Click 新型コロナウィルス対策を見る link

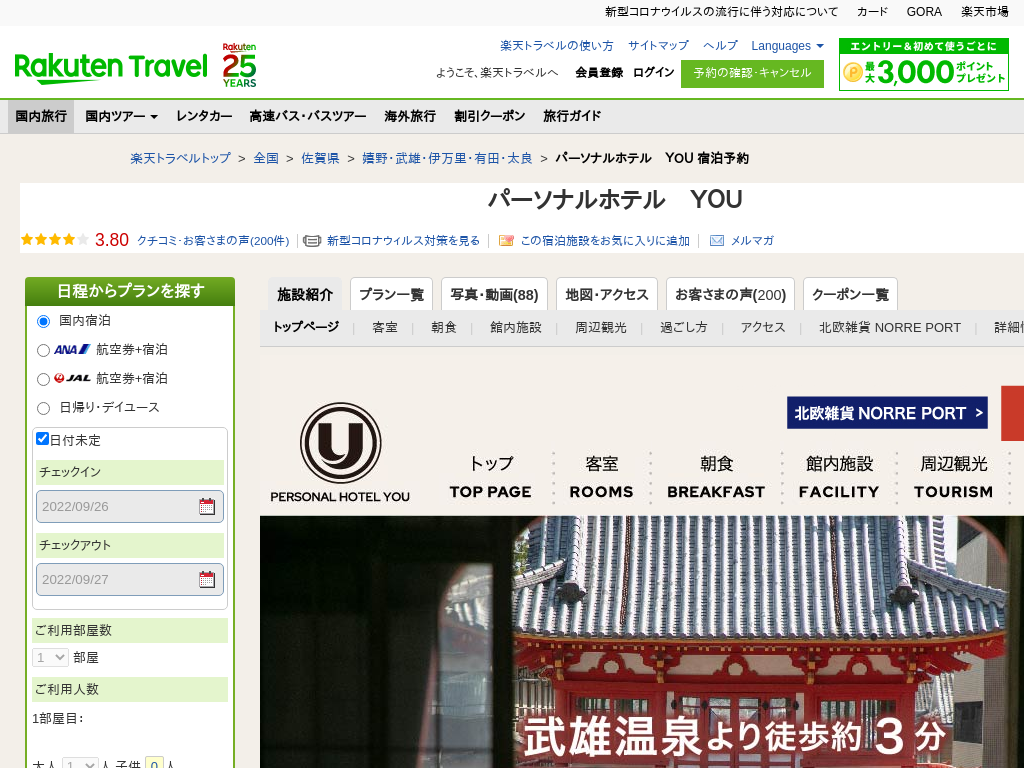tap(403, 241)
